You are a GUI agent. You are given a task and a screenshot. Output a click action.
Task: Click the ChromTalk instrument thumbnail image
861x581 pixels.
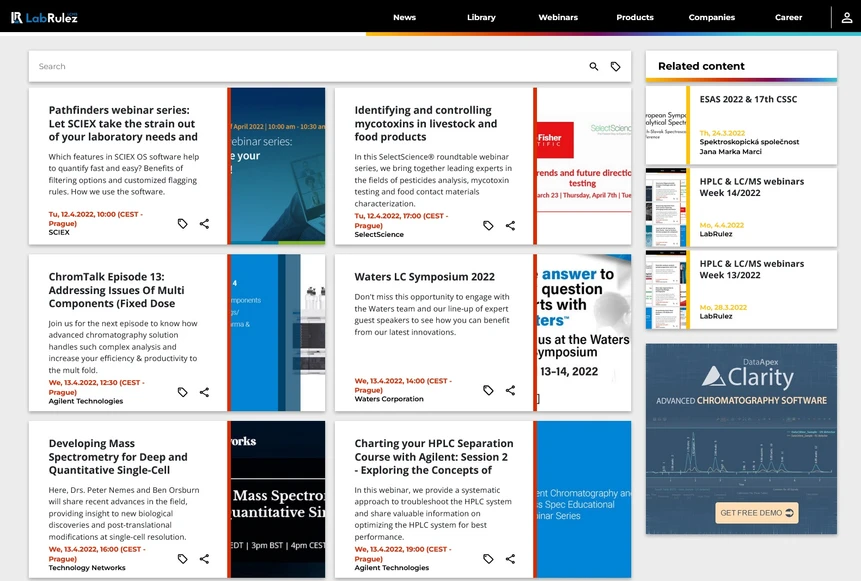point(278,333)
